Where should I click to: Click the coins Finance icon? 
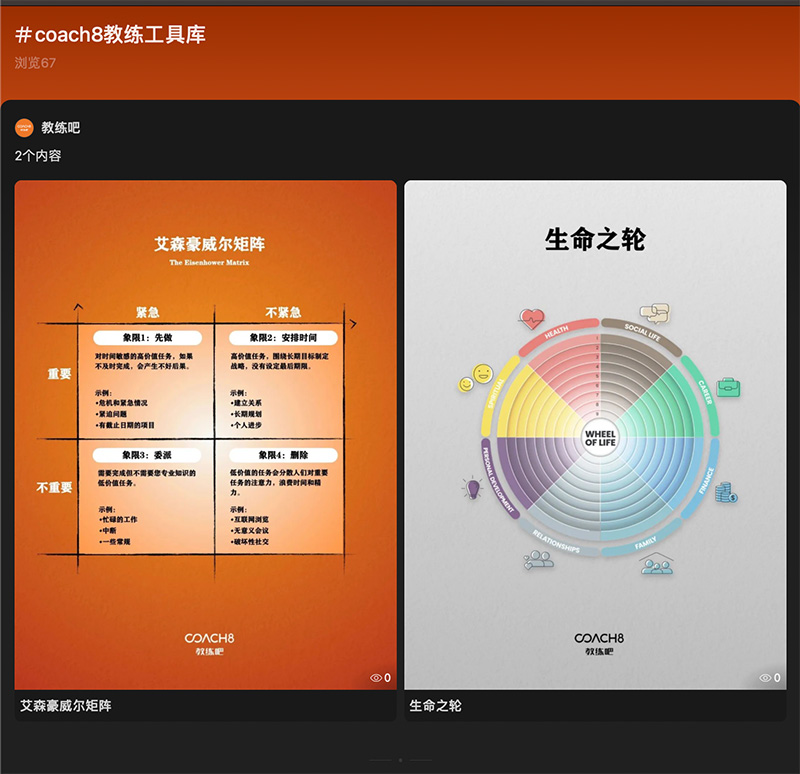coord(725,492)
